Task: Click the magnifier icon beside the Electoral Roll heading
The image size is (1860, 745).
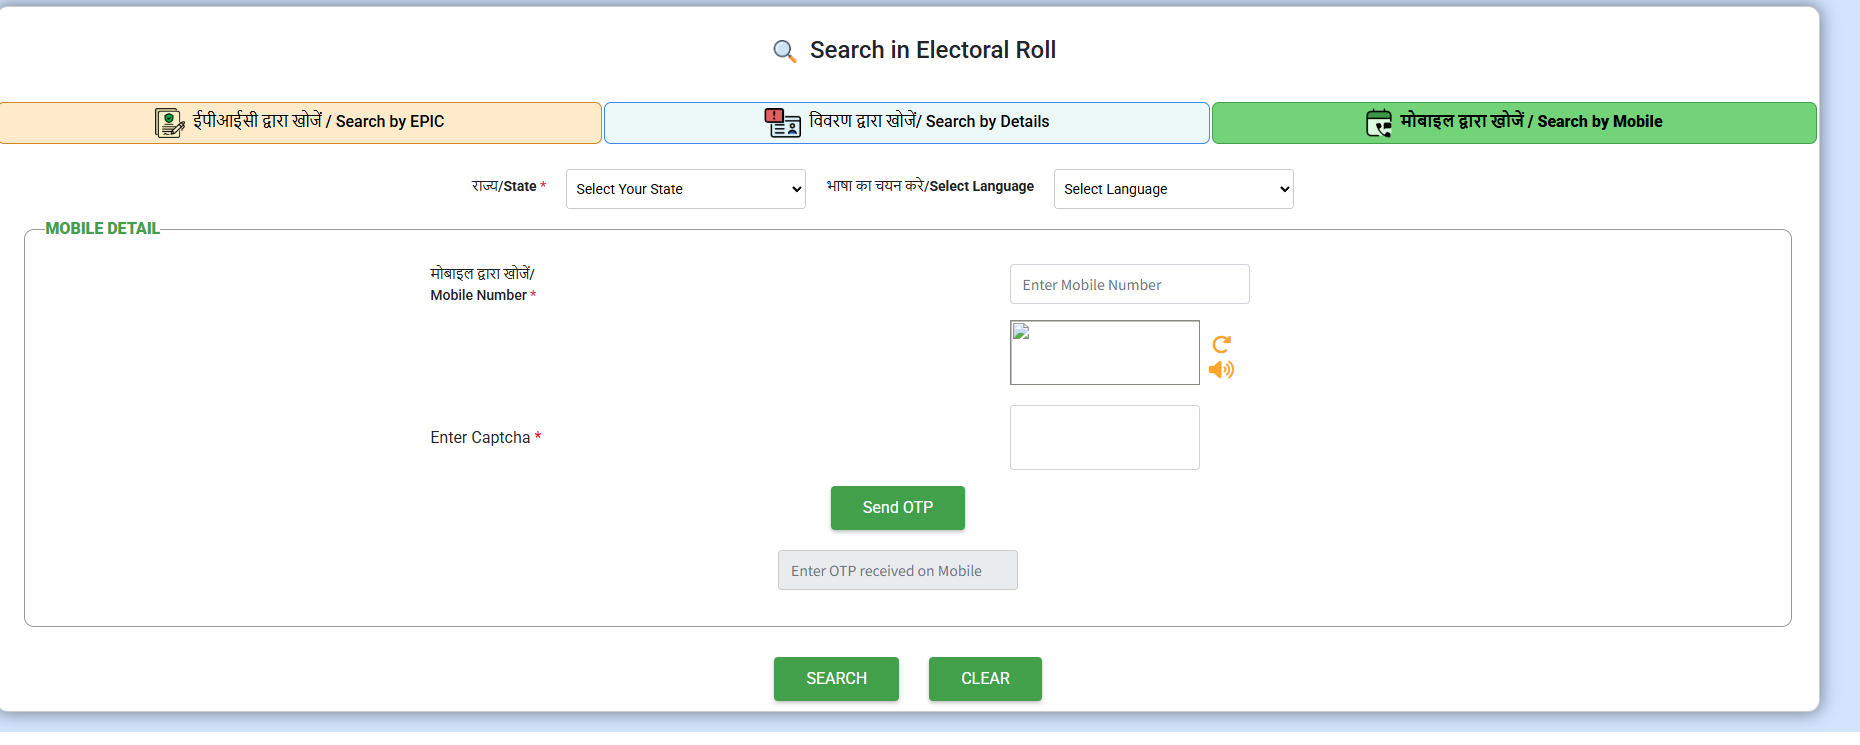Action: click(784, 51)
